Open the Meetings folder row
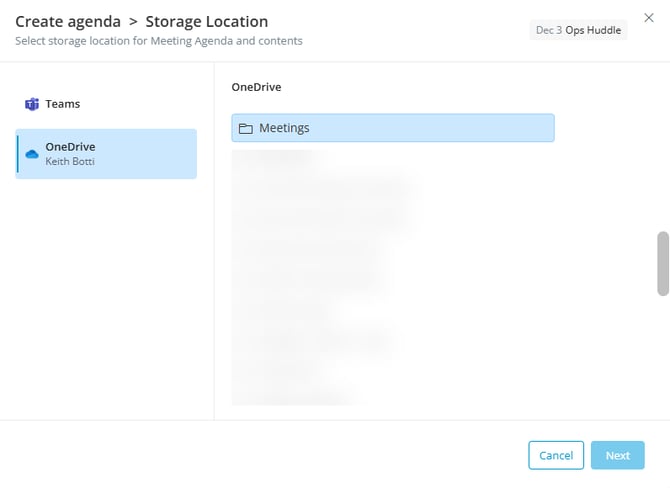The image size is (670, 488). tap(392, 128)
